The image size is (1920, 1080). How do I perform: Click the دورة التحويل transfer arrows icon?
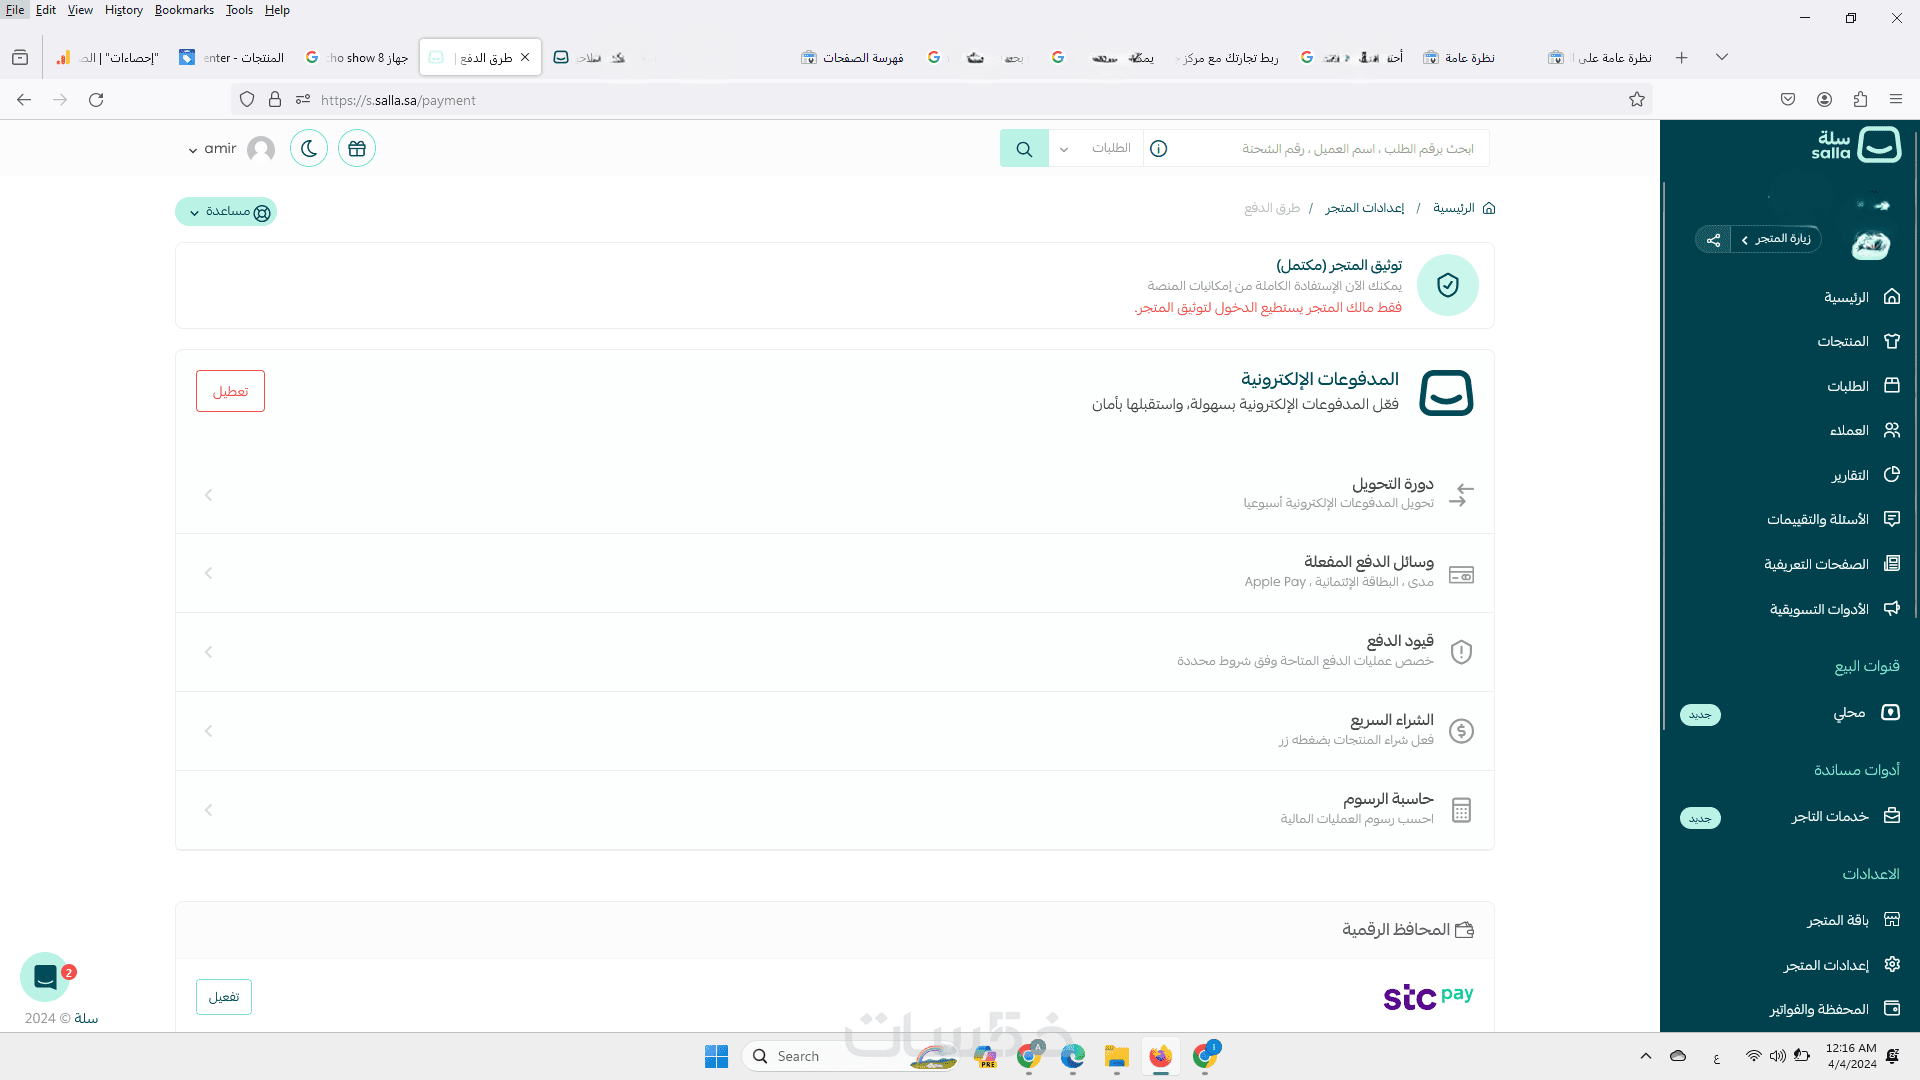[x=1461, y=495]
